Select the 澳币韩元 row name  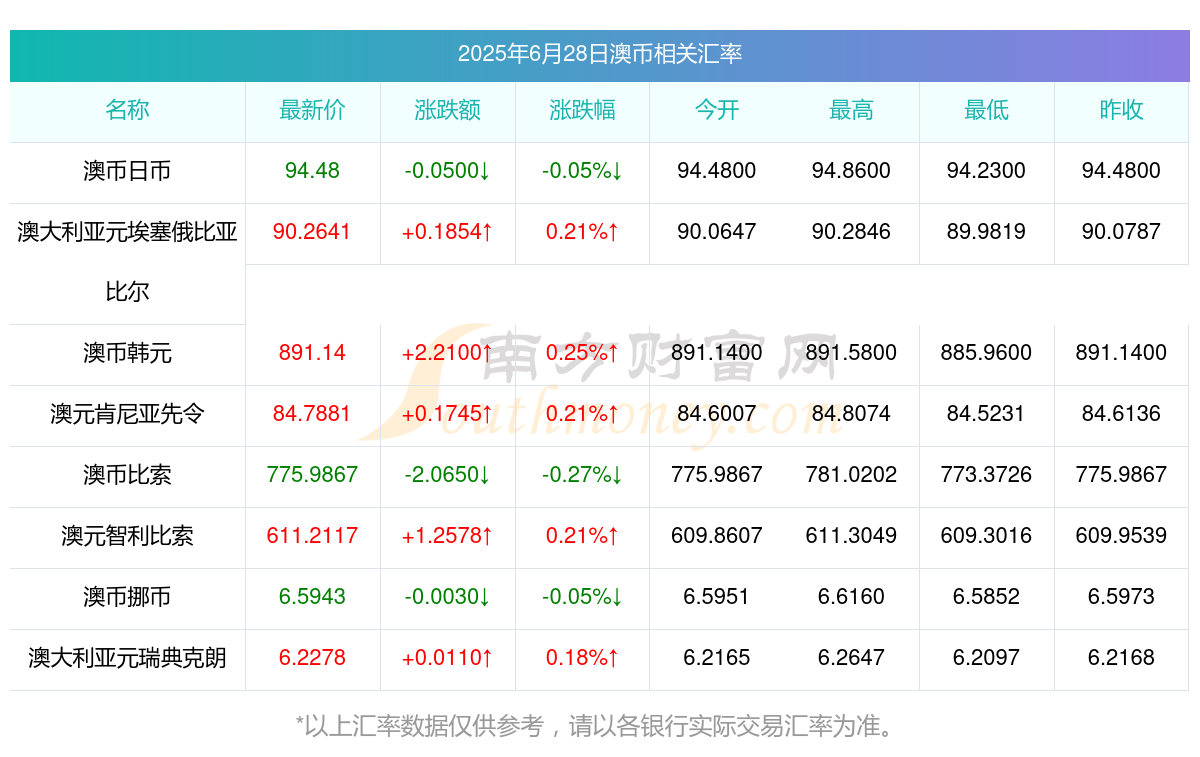click(127, 353)
